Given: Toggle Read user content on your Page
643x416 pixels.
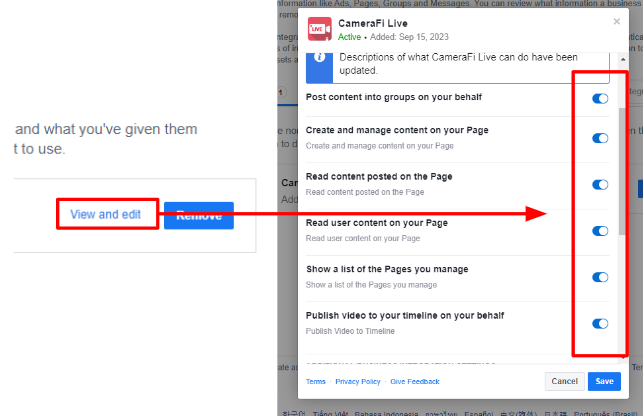Looking at the screenshot, I should click(x=600, y=231).
